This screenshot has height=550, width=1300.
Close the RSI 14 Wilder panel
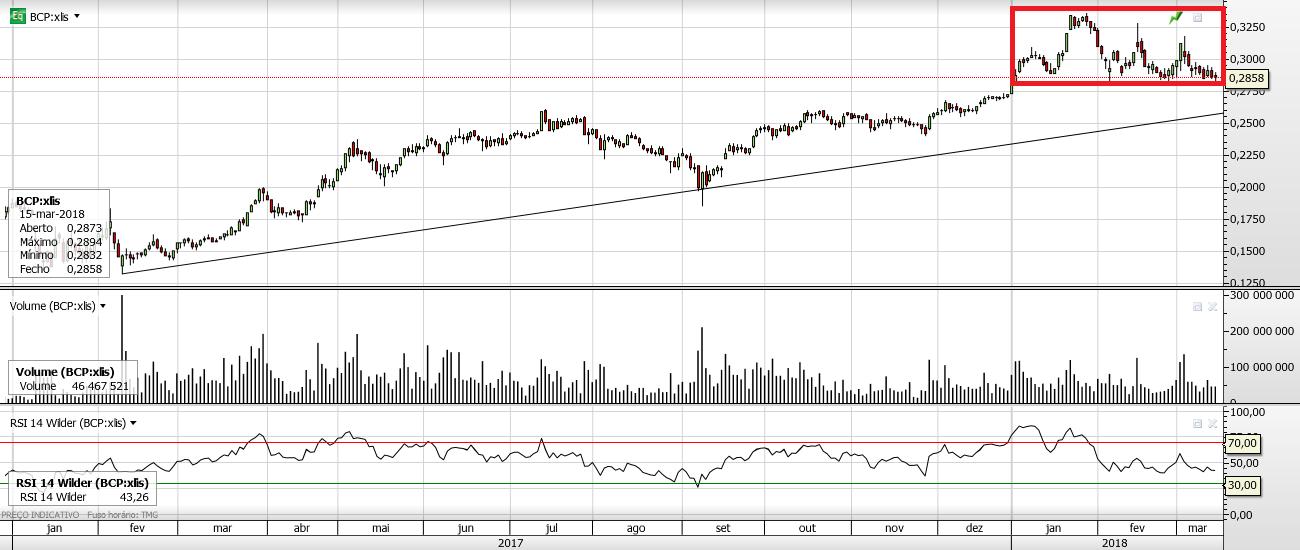tap(1212, 423)
